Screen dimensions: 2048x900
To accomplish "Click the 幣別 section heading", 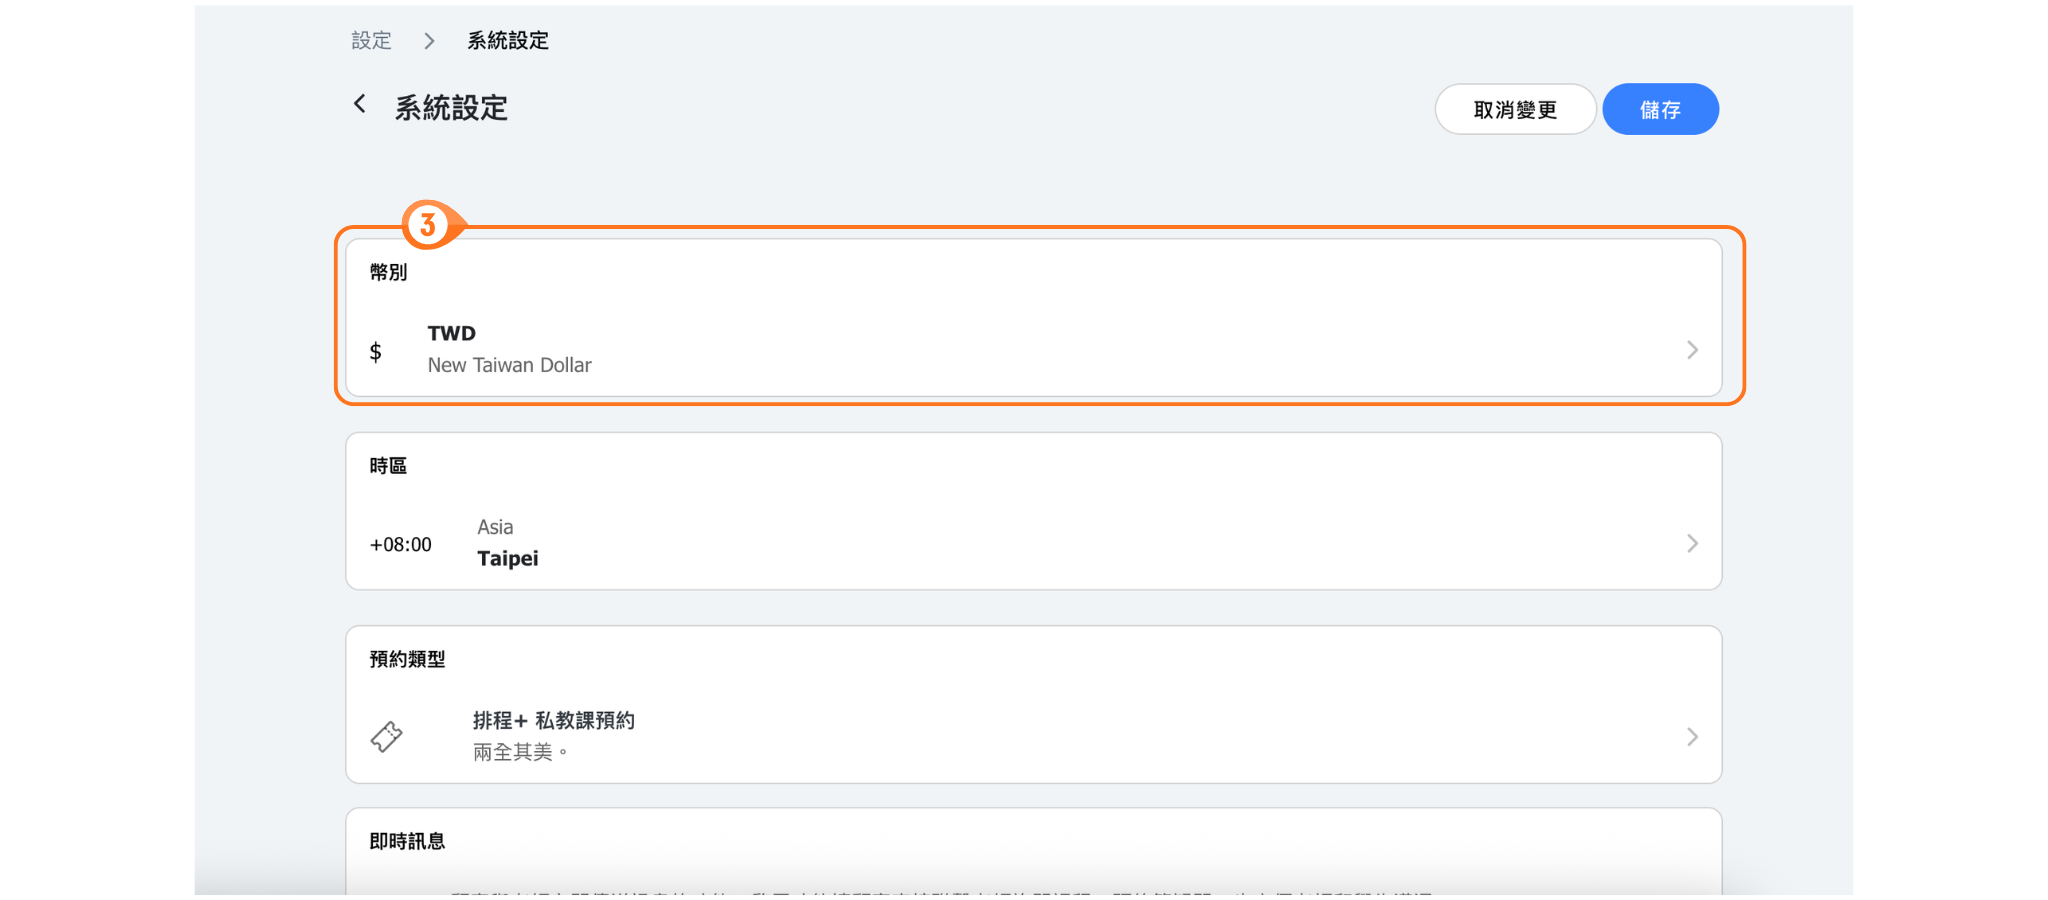I will pyautogui.click(x=388, y=272).
